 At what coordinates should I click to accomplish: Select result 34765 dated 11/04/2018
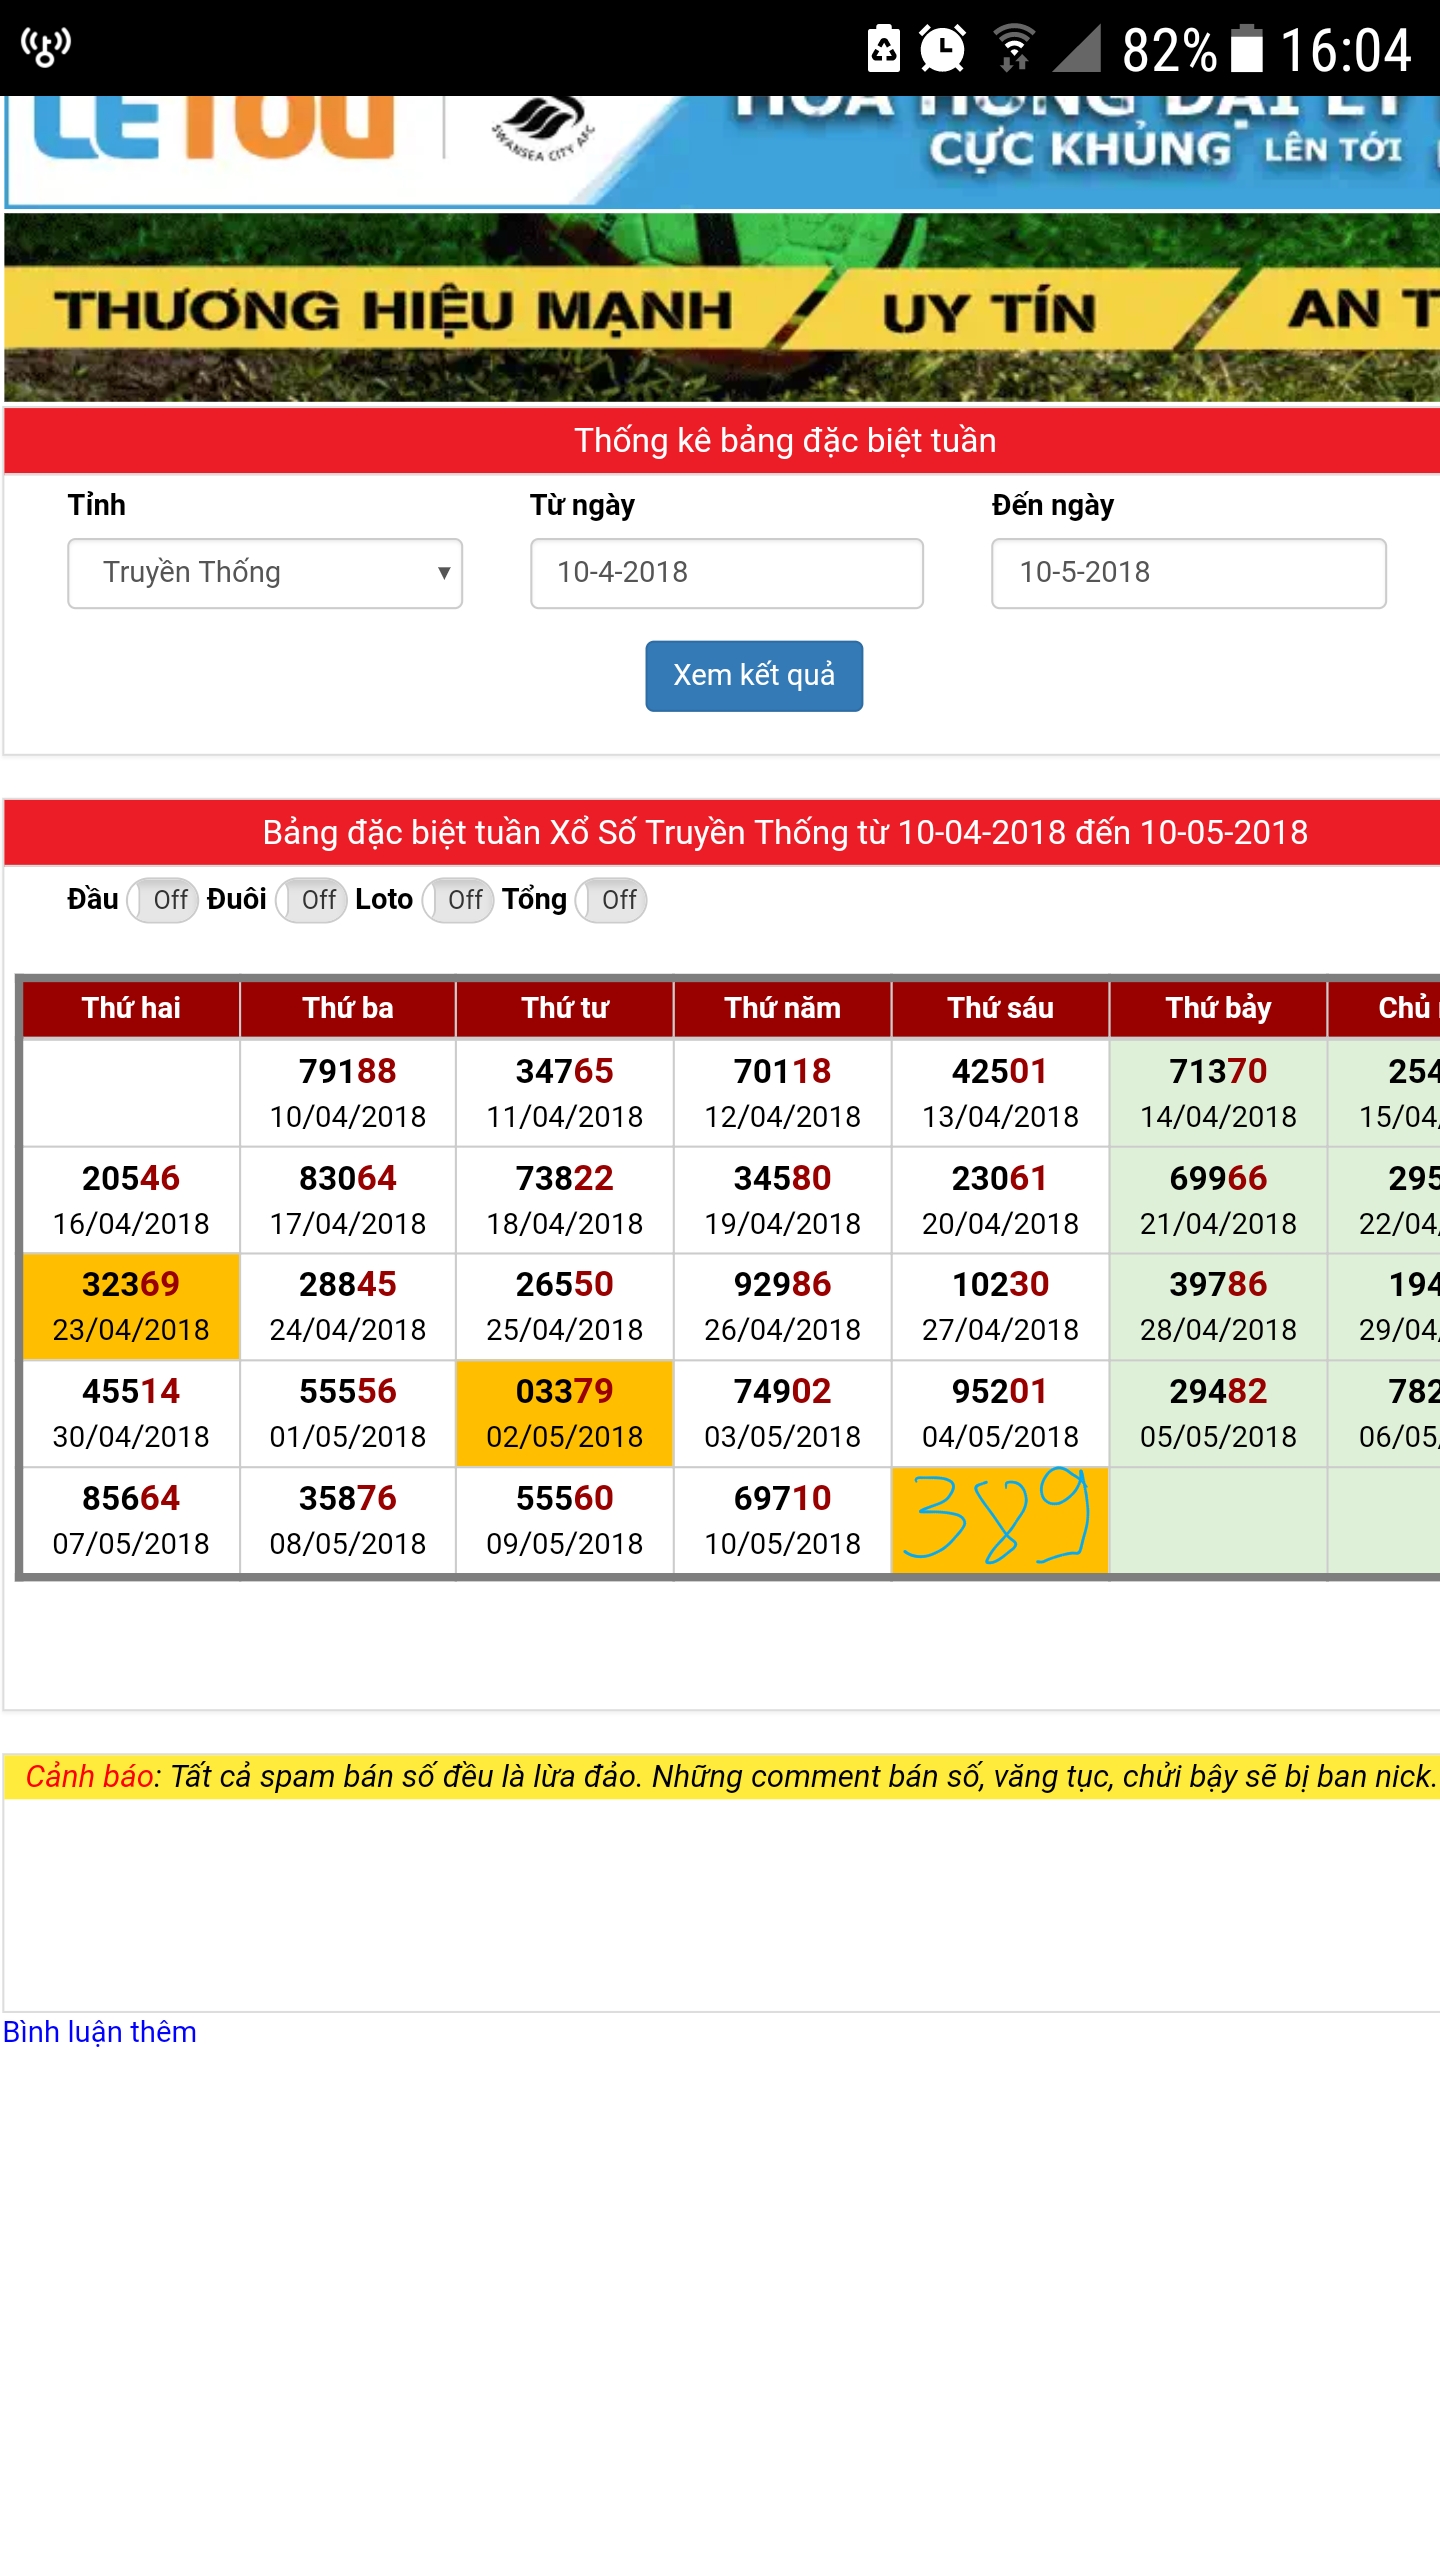(565, 1093)
